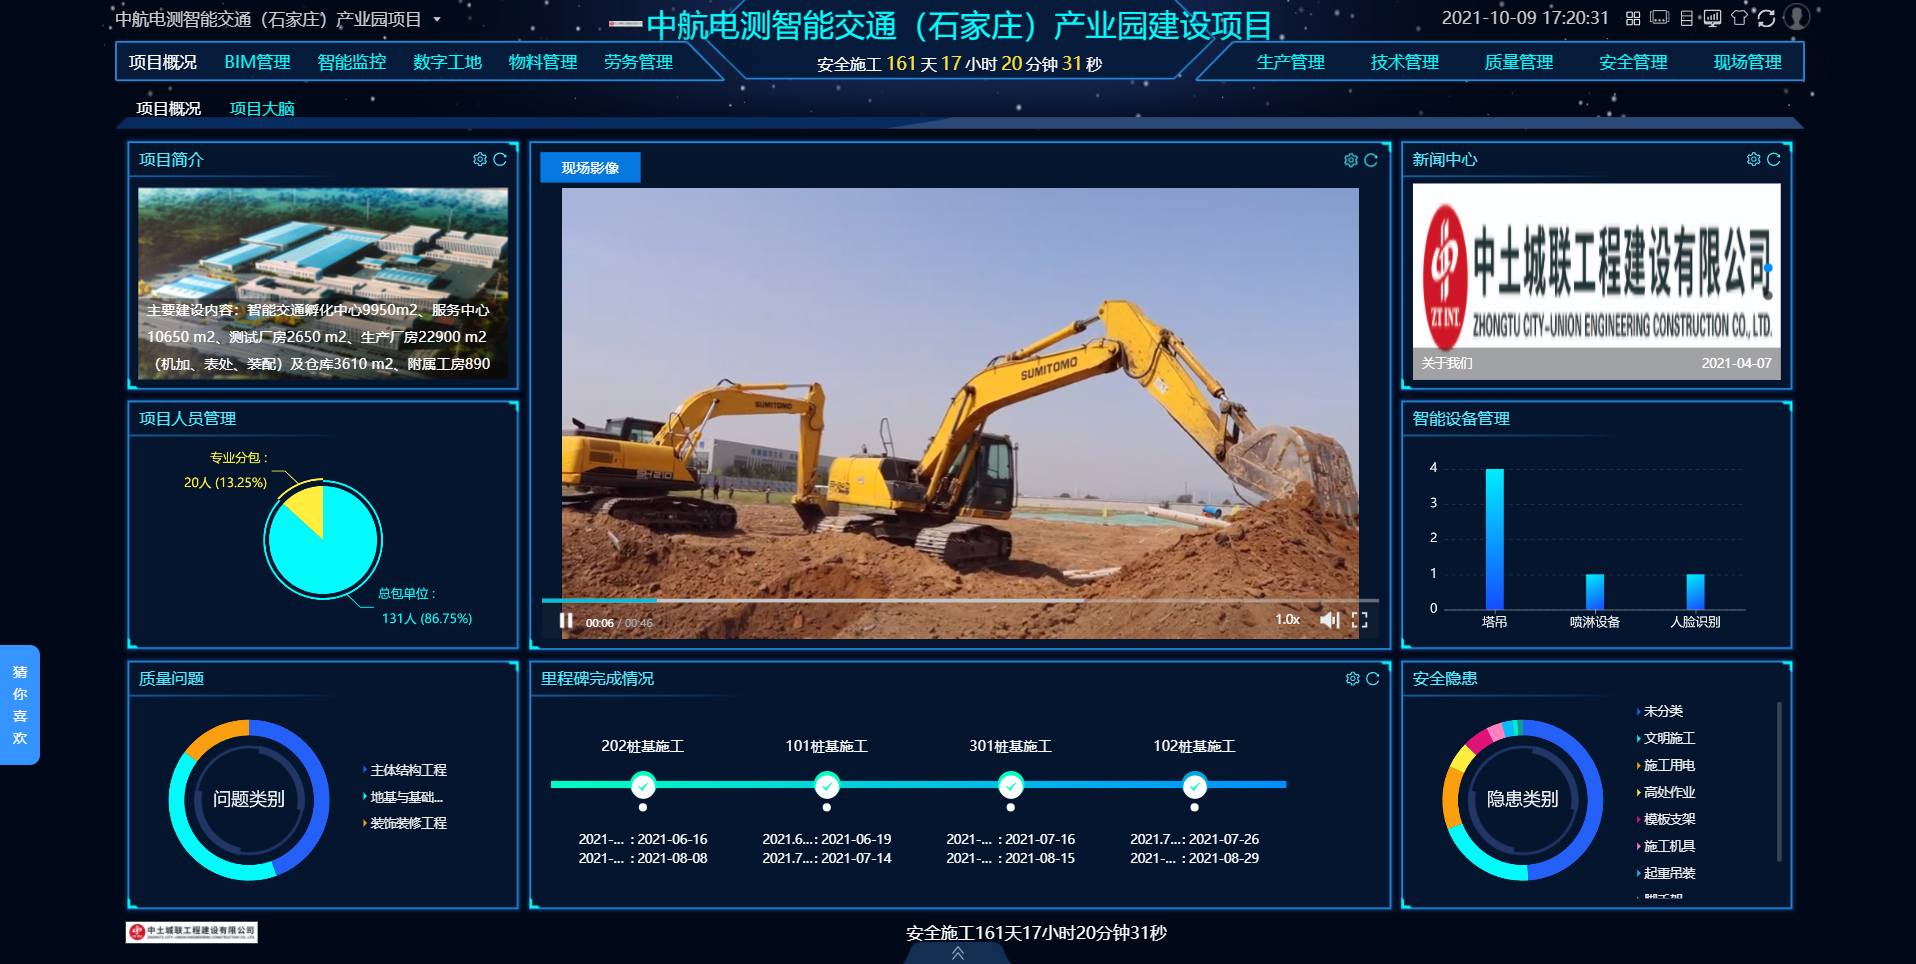Click the 猜你喜欢 side button
The image size is (1916, 964).
20,705
